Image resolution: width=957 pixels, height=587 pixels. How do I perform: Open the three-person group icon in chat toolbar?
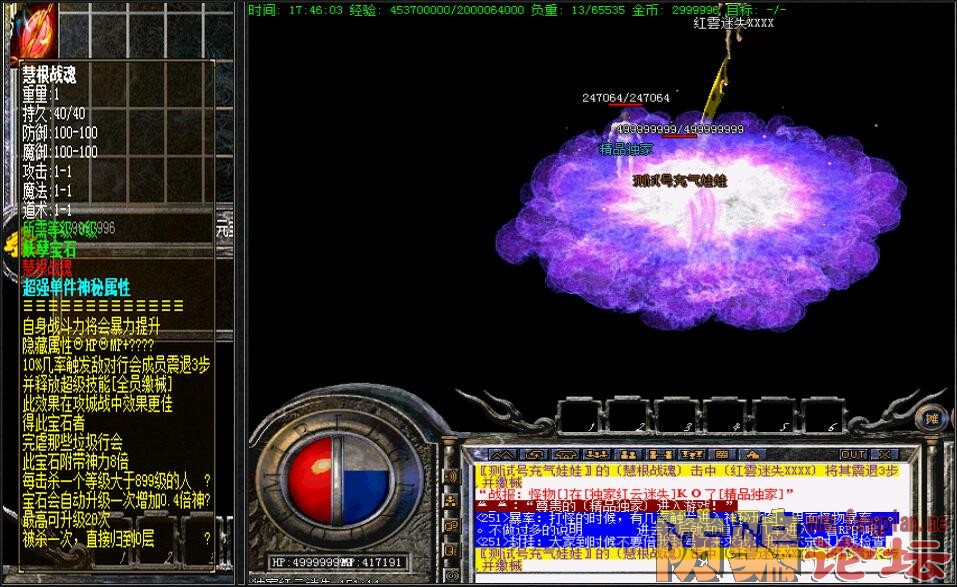pos(596,455)
